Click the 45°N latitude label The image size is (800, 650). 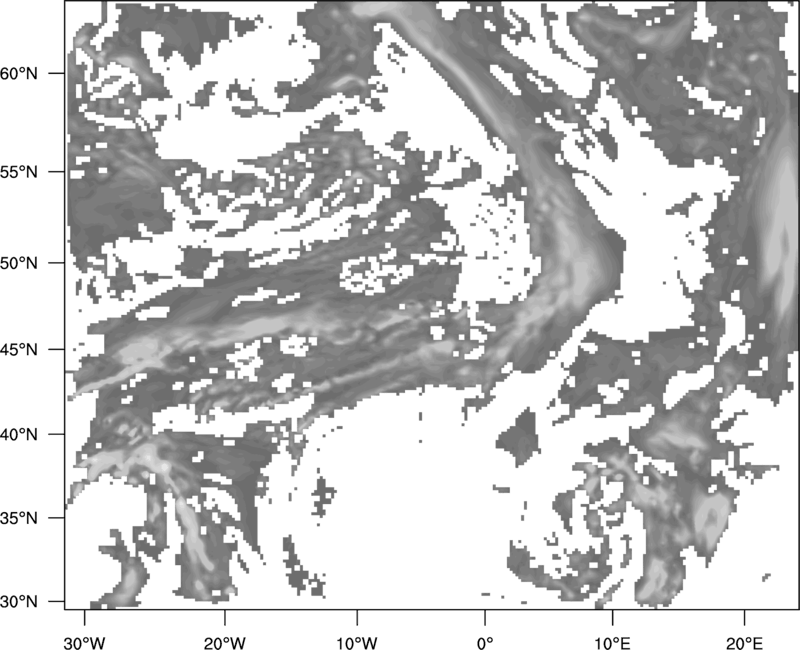pos(19,349)
